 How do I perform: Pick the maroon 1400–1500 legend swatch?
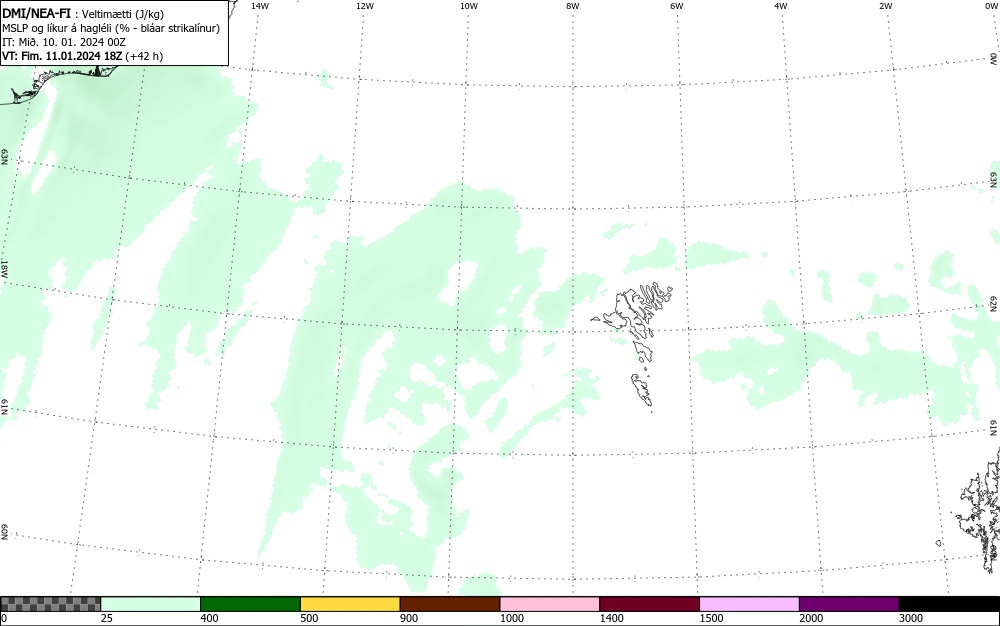pos(649,604)
